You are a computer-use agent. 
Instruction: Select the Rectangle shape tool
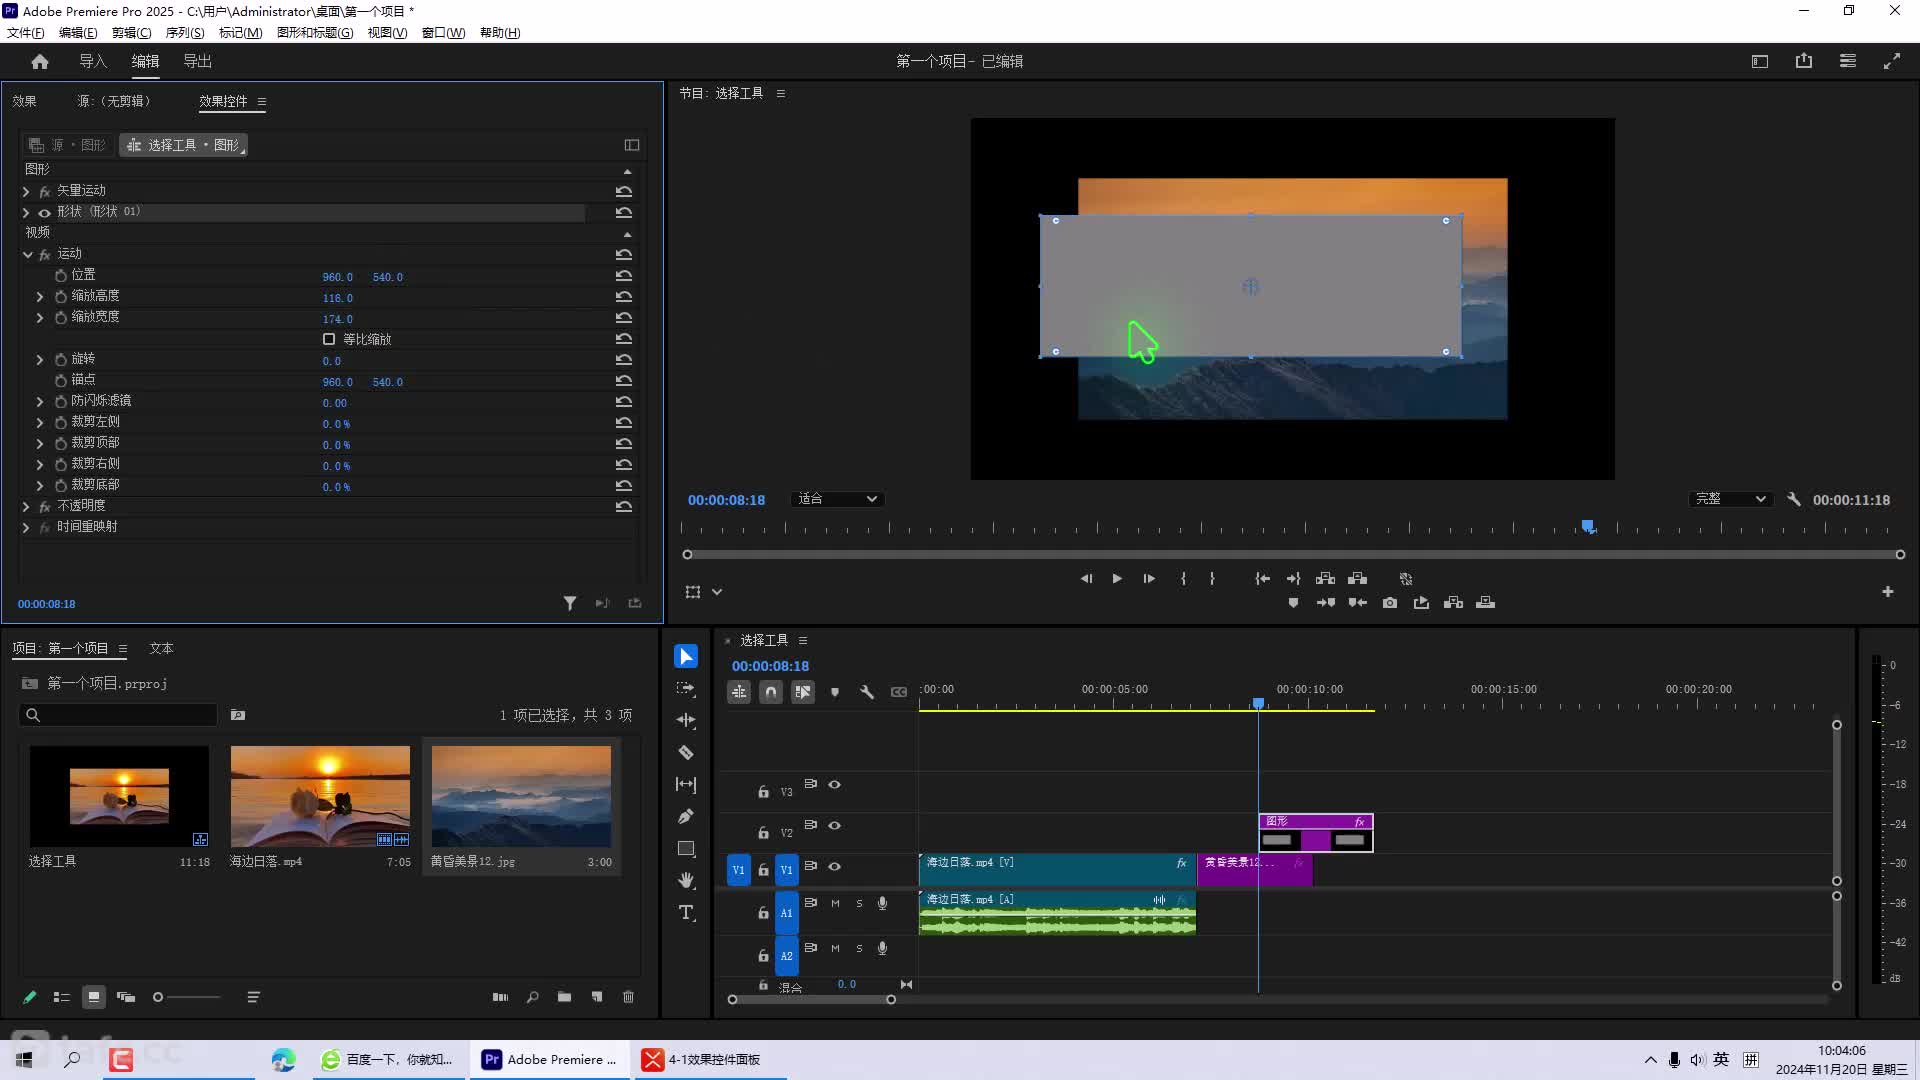(x=686, y=849)
